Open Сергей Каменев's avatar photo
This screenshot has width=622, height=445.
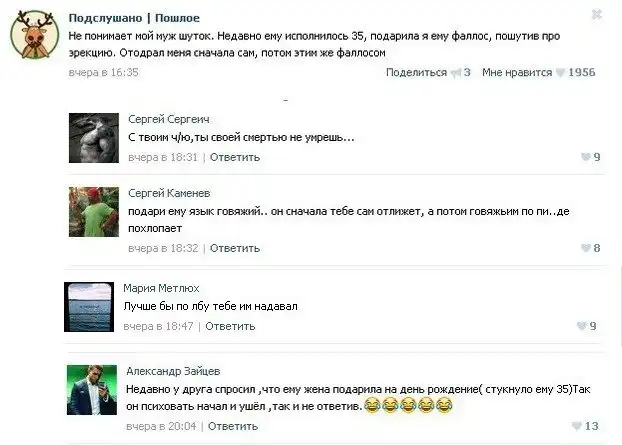94,212
